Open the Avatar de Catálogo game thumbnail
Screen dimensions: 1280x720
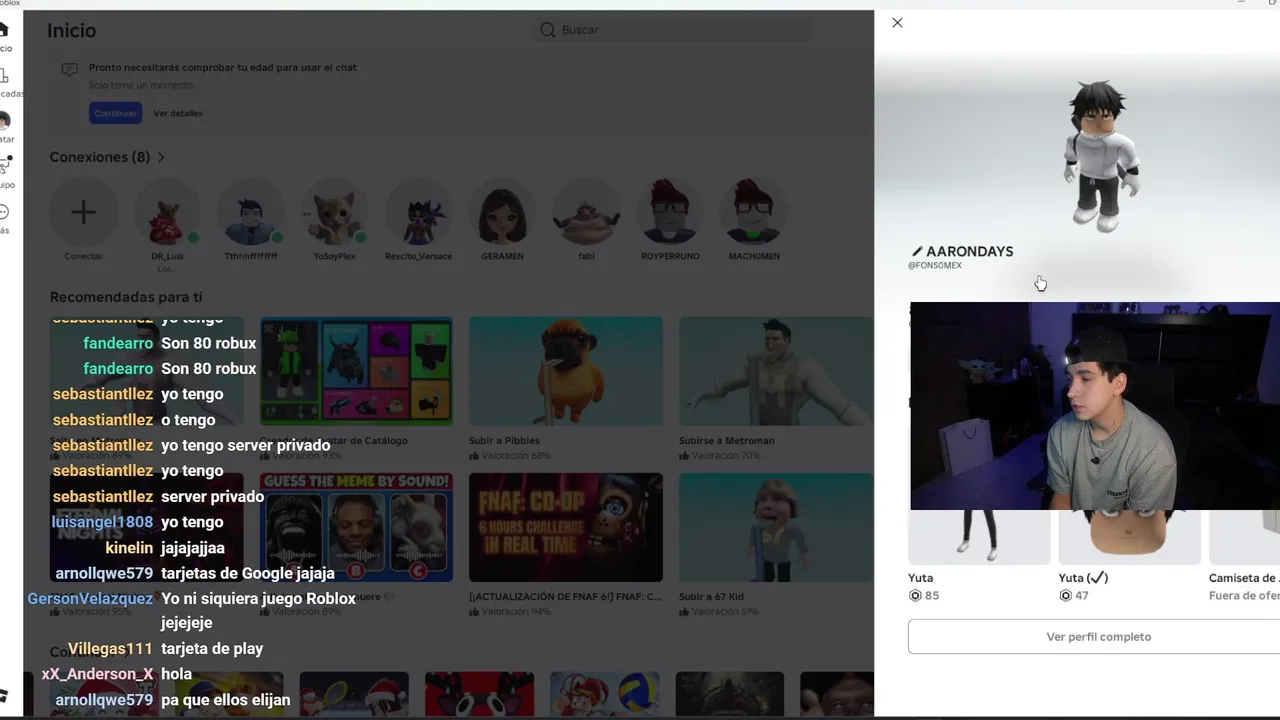(x=356, y=371)
